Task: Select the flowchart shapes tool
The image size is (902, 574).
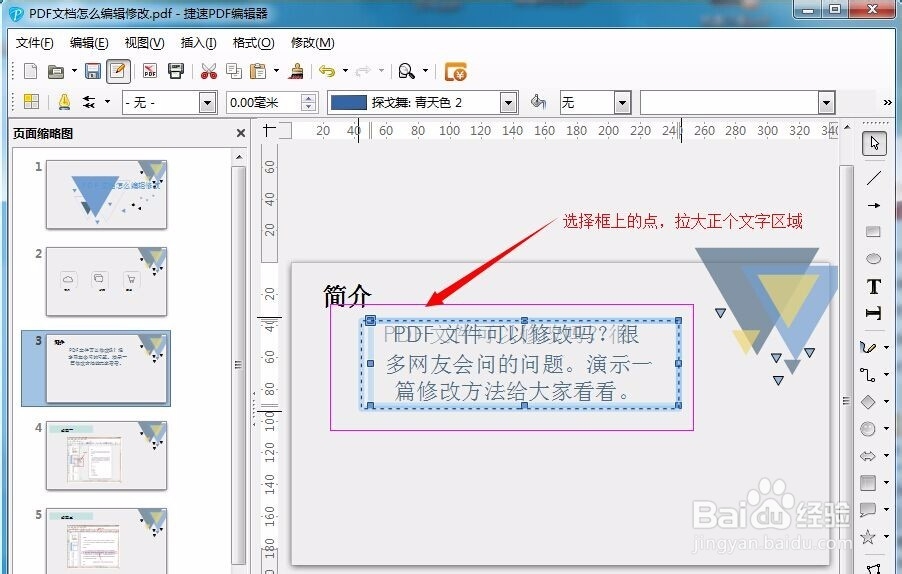Action: 869,483
